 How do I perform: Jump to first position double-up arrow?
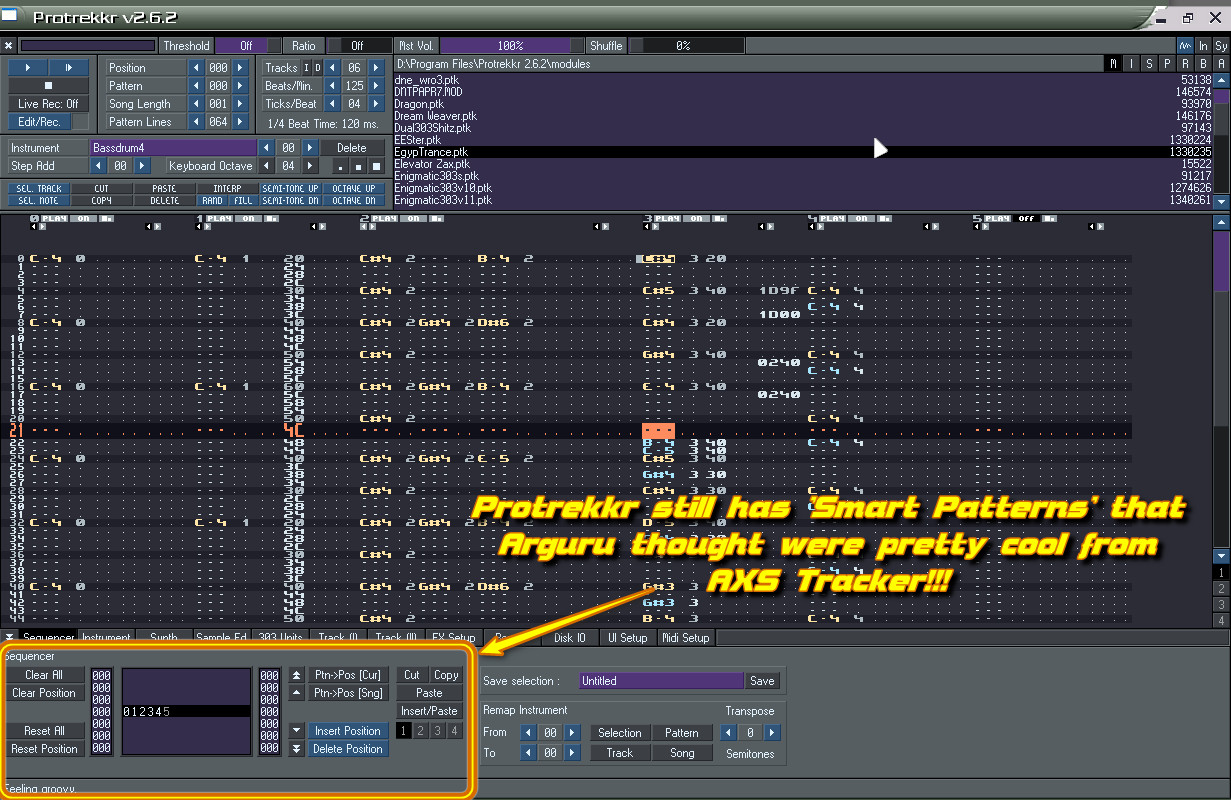[297, 675]
